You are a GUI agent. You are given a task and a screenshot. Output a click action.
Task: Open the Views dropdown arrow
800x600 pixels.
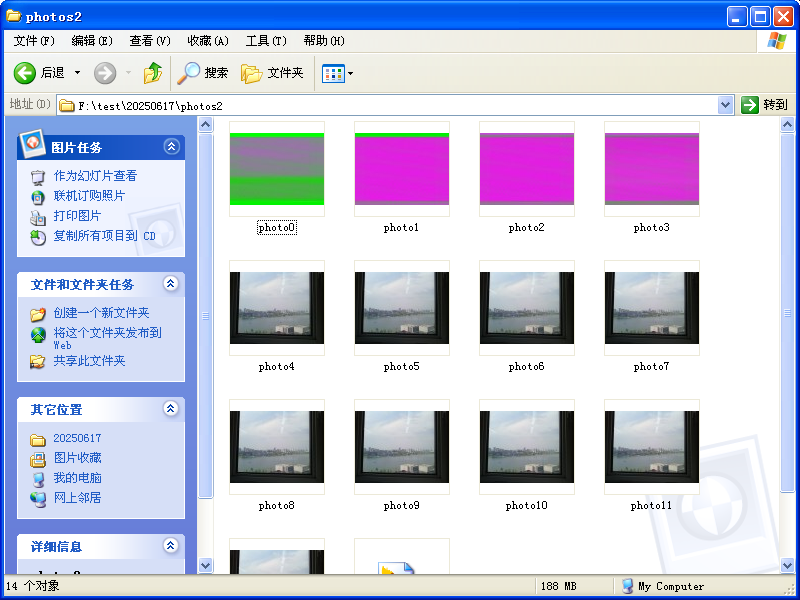[351, 73]
